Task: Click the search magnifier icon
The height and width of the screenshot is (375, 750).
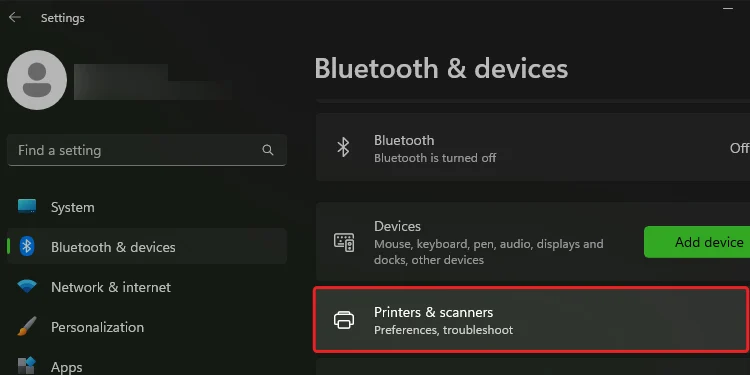Action: [268, 150]
